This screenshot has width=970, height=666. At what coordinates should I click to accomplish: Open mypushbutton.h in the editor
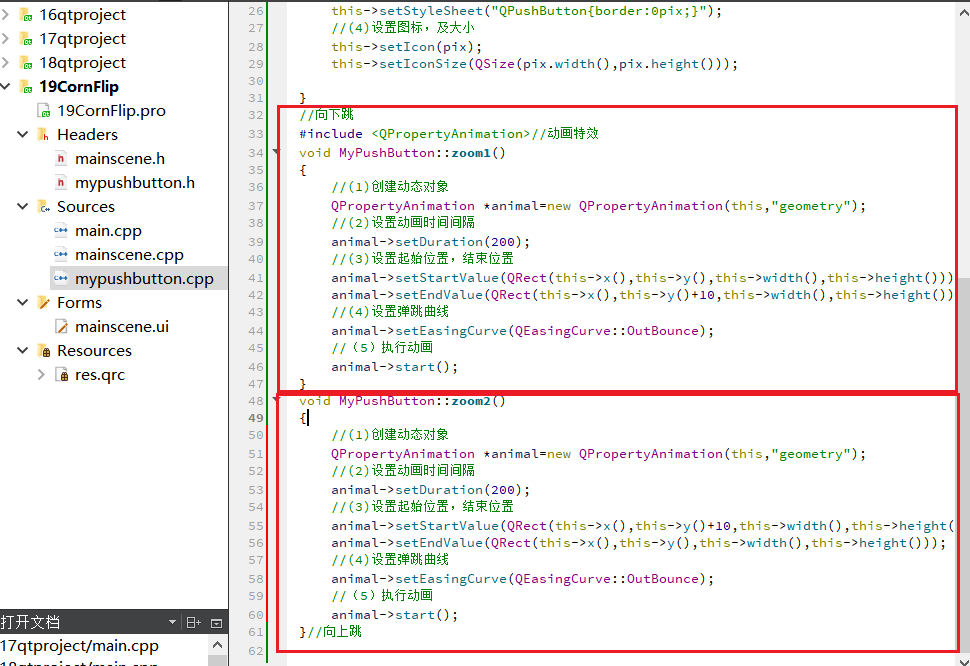click(135, 183)
